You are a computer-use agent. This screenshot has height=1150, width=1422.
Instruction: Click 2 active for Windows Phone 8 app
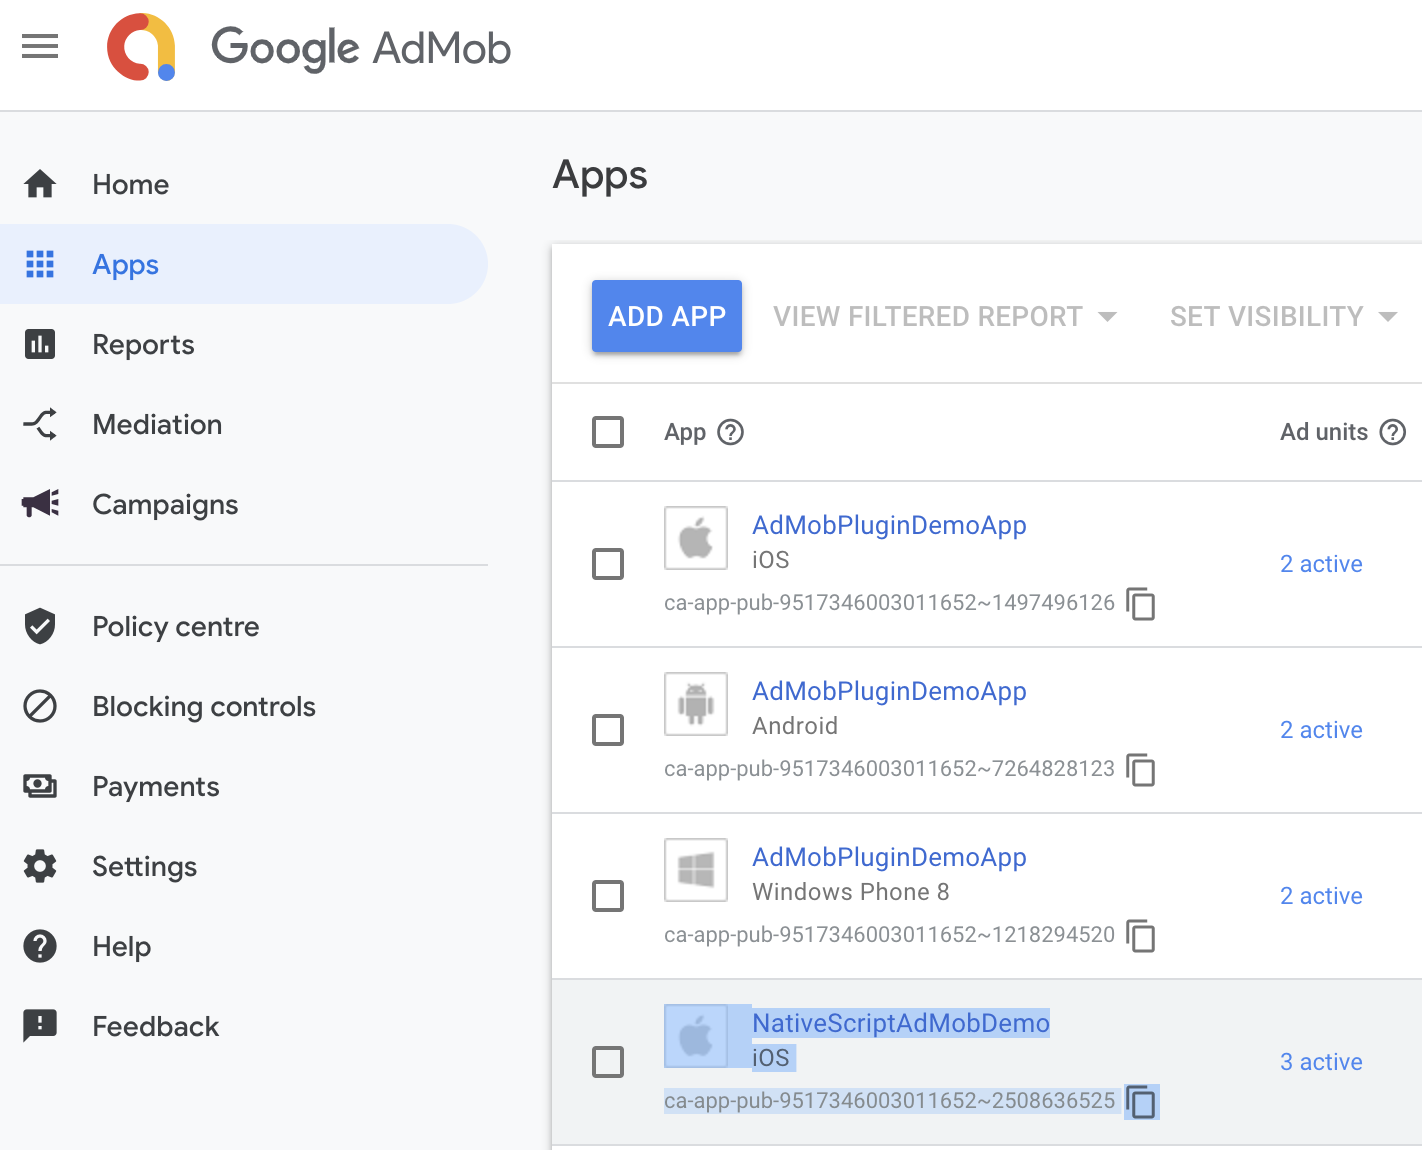[1321, 896]
